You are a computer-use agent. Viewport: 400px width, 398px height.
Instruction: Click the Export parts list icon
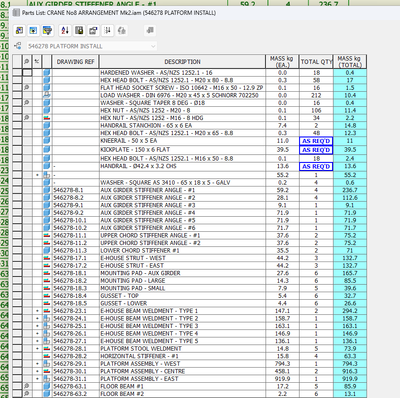79,31
